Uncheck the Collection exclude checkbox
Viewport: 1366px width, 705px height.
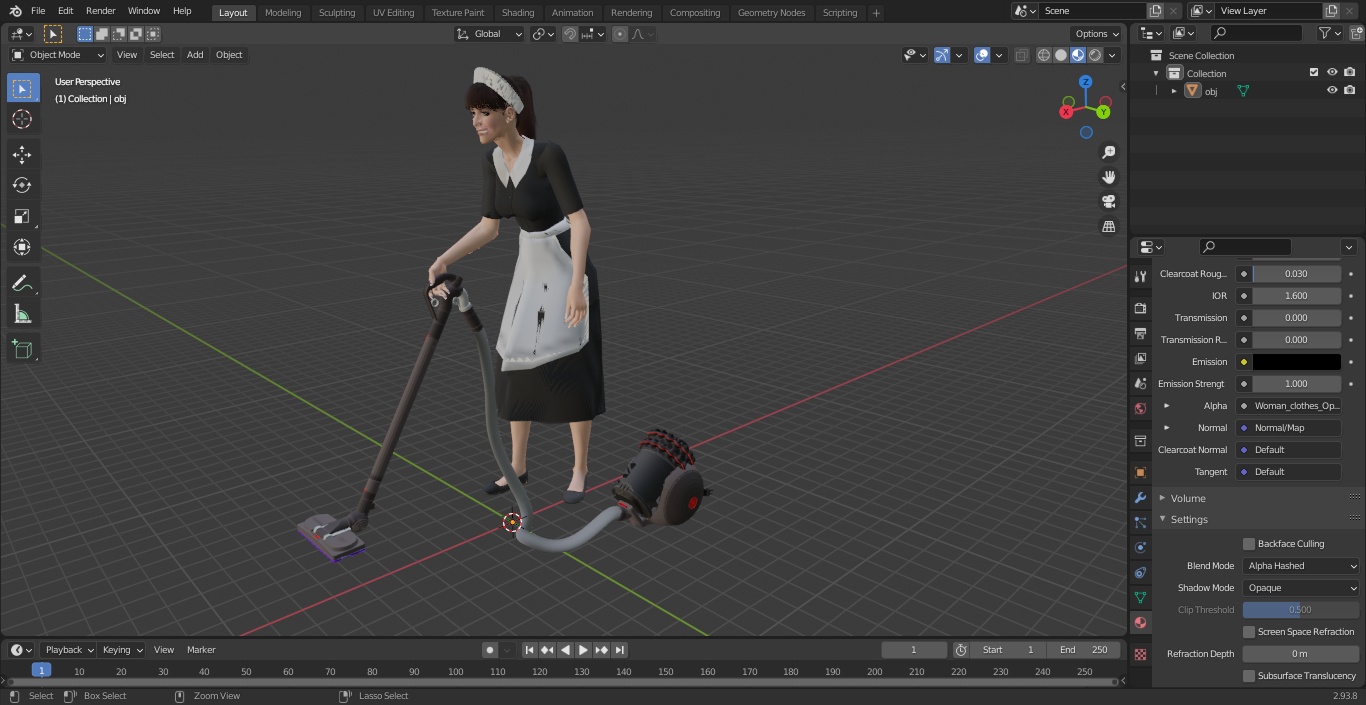tap(1314, 73)
